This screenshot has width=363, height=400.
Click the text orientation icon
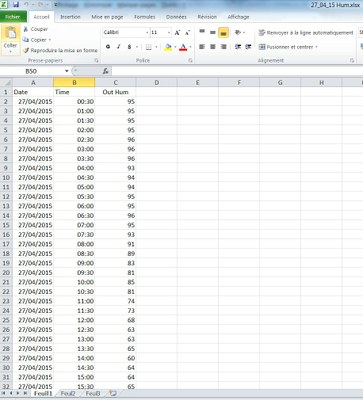238,32
